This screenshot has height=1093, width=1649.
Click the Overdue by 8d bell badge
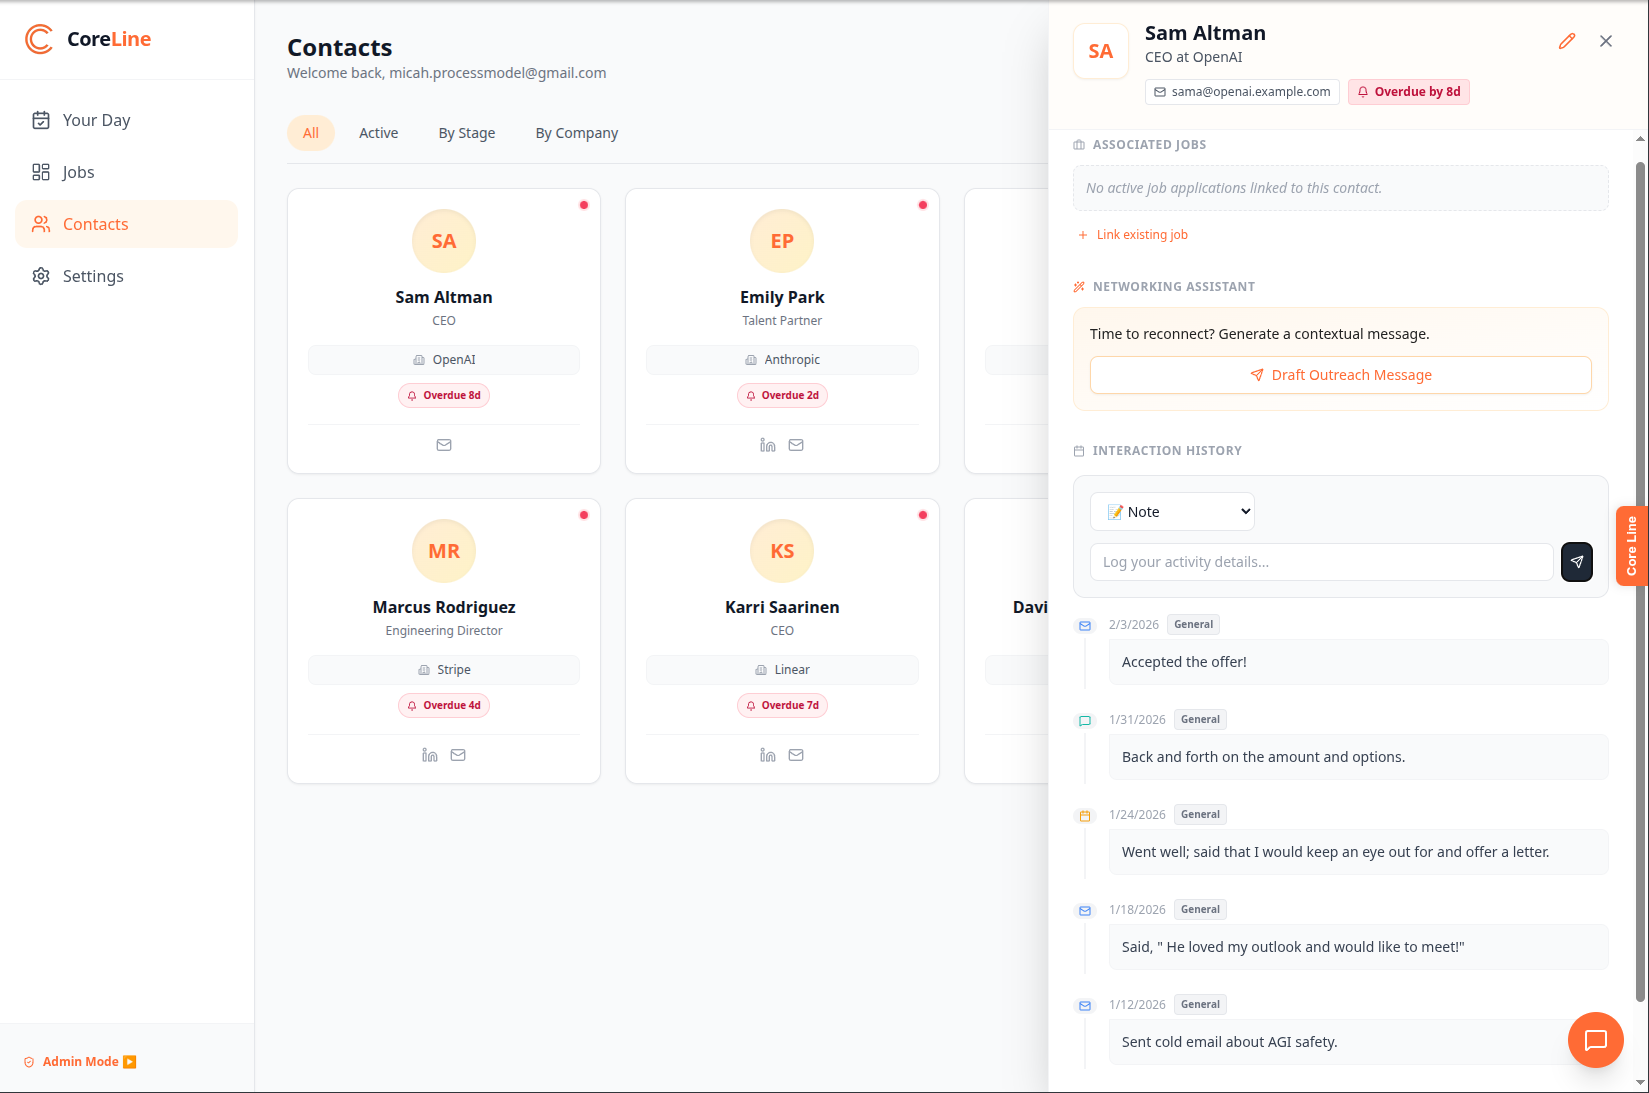[1408, 91]
